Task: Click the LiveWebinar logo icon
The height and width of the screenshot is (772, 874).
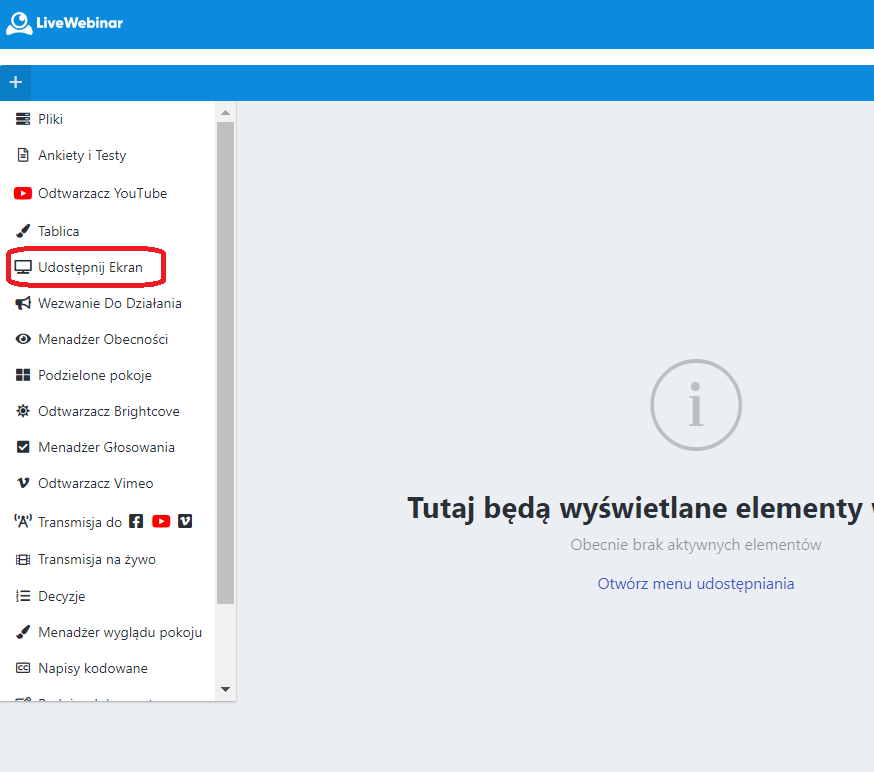Action: coord(19,23)
